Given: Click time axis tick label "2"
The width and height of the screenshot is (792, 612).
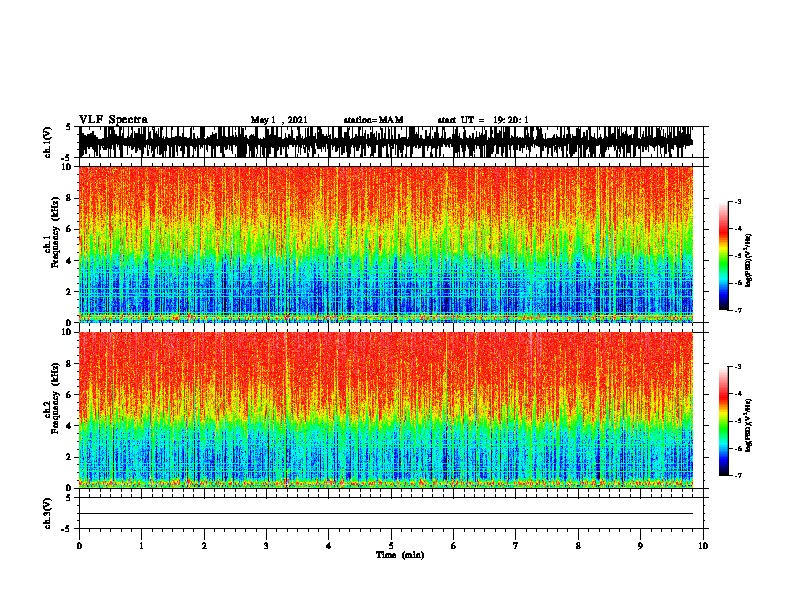Looking at the screenshot, I should pyautogui.click(x=204, y=546).
